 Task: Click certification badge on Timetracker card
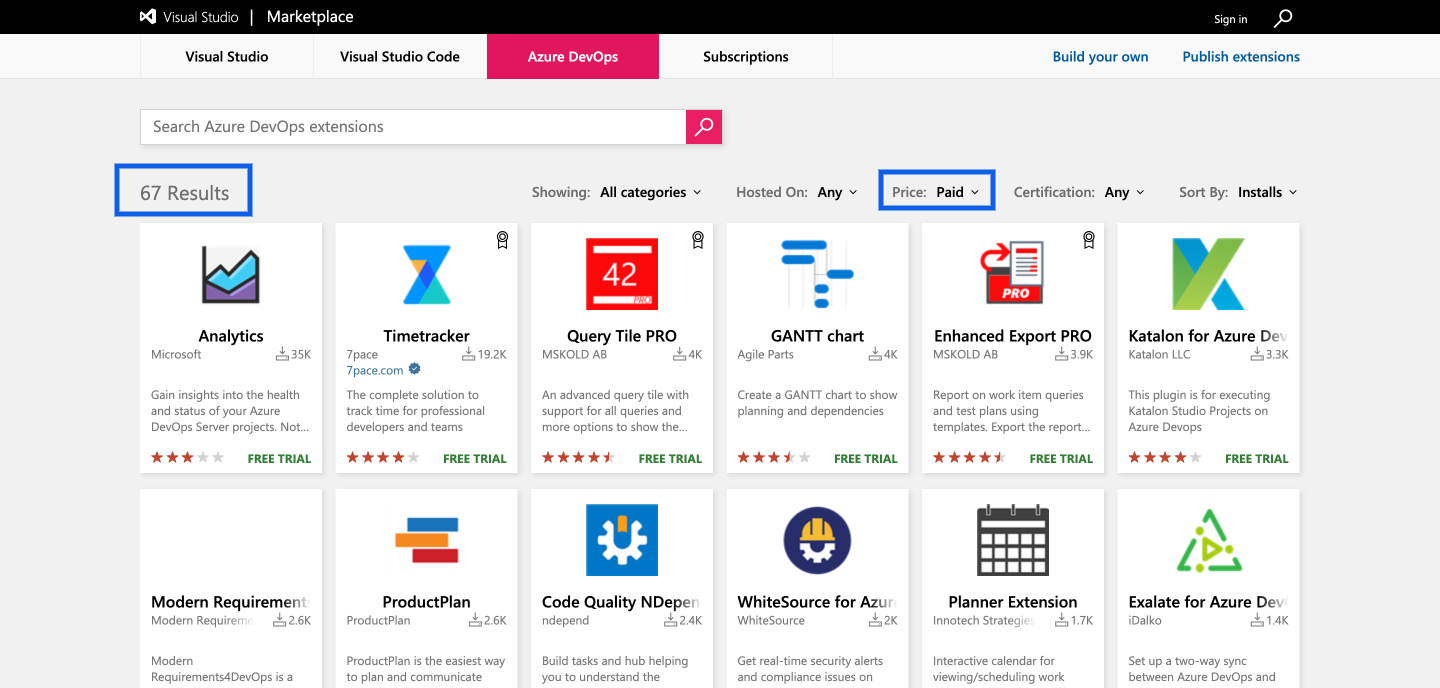502,240
